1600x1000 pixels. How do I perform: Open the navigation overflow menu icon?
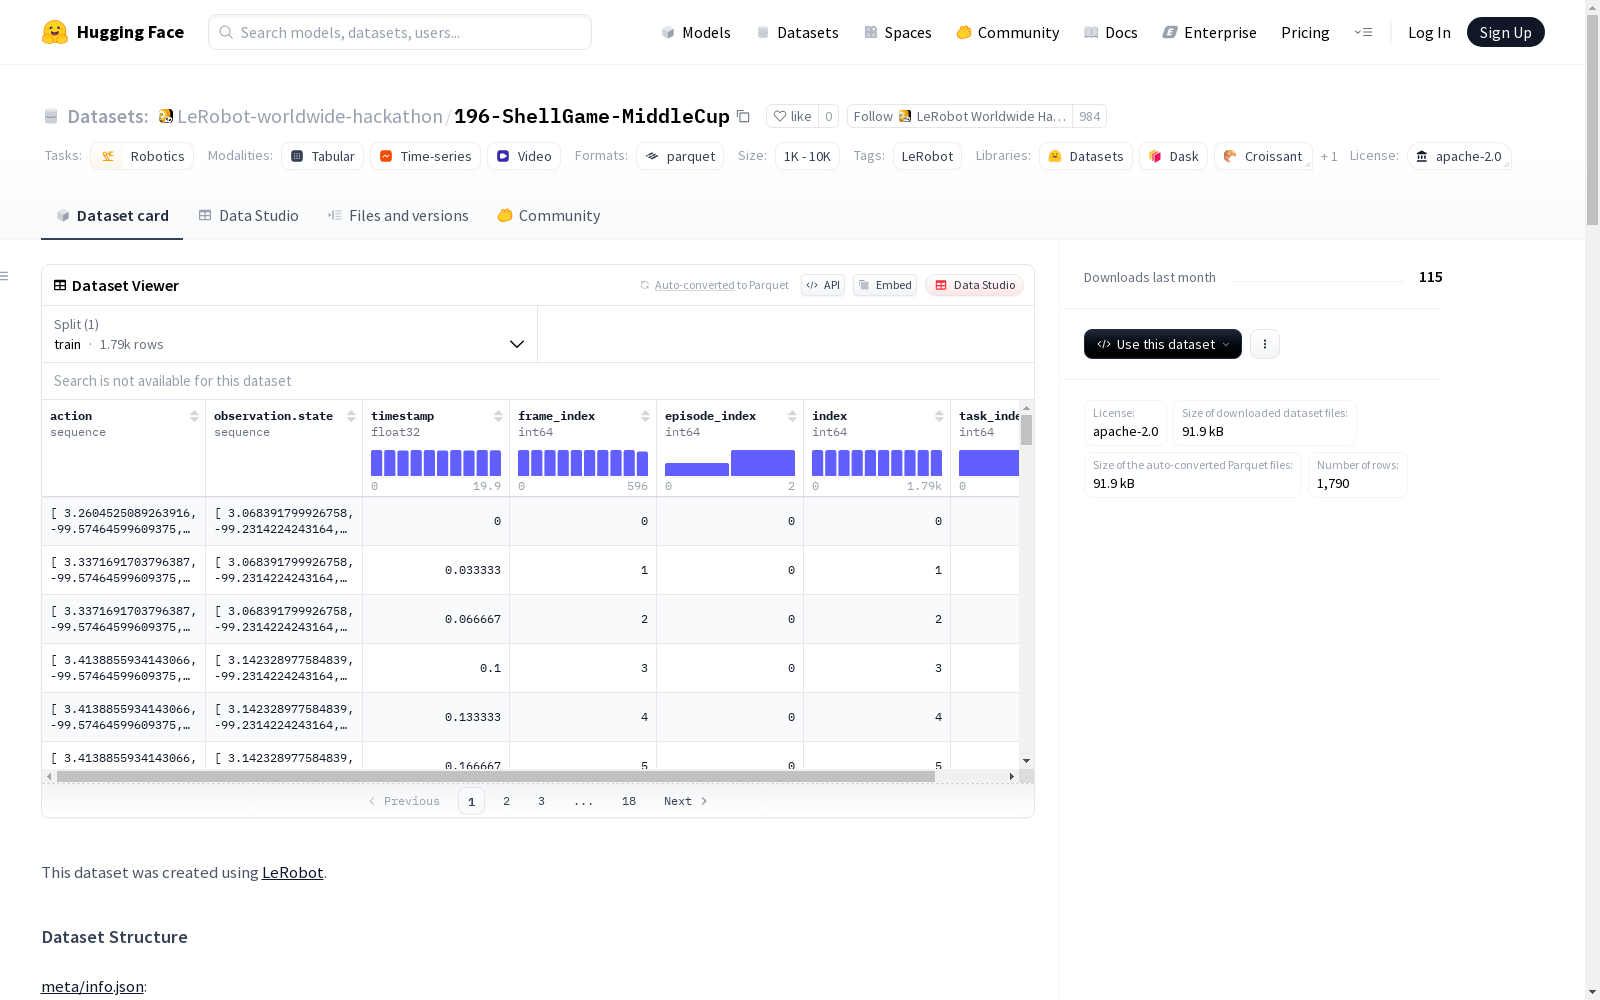1363,32
